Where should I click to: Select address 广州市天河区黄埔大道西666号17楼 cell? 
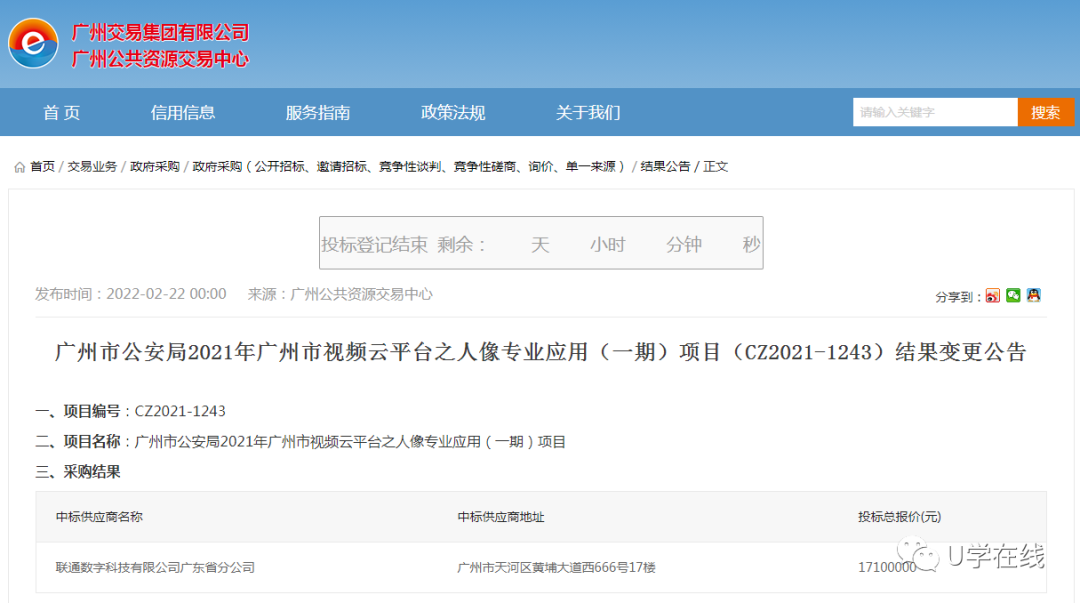[x=557, y=567]
